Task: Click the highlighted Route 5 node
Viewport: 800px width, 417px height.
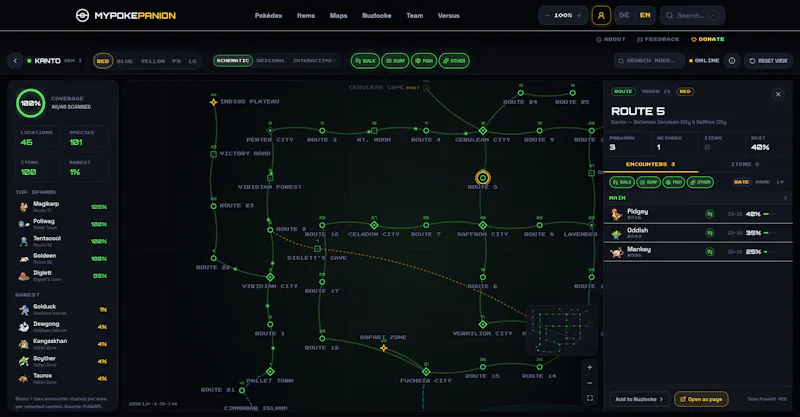Action: point(483,178)
